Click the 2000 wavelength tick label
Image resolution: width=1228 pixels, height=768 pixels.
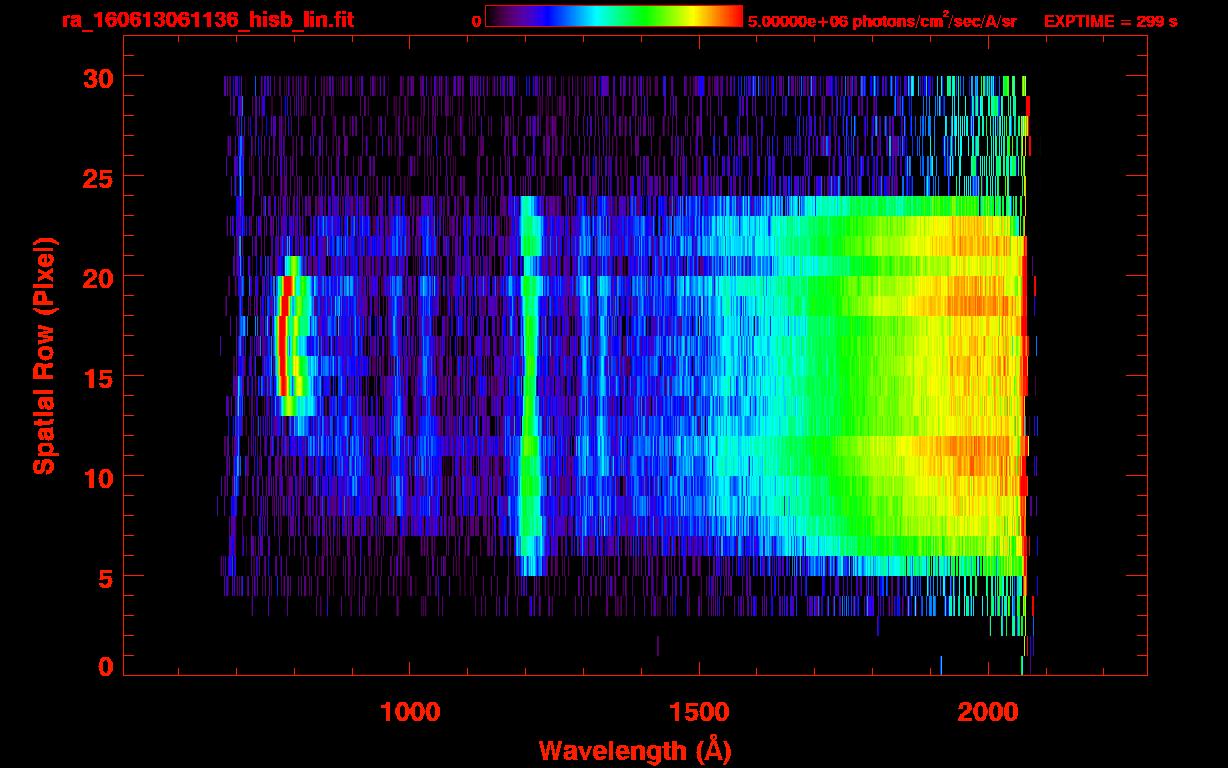[986, 712]
